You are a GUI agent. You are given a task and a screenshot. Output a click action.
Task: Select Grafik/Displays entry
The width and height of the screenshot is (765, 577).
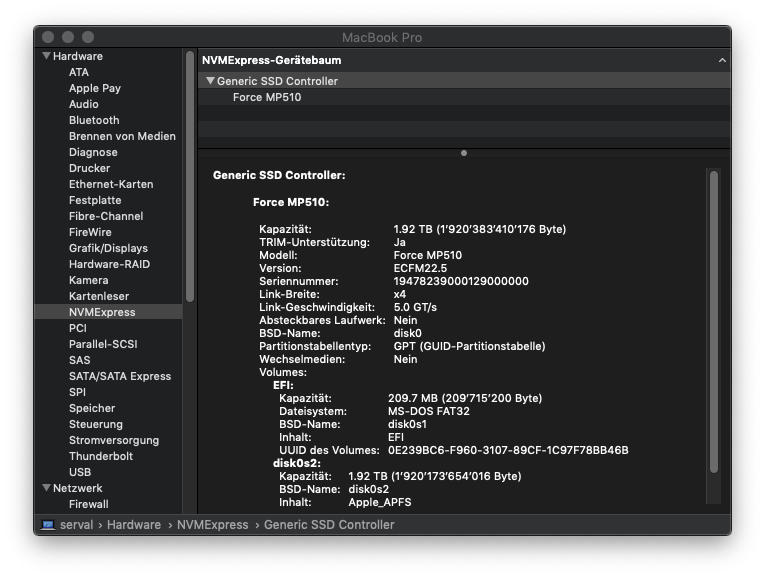(108, 248)
